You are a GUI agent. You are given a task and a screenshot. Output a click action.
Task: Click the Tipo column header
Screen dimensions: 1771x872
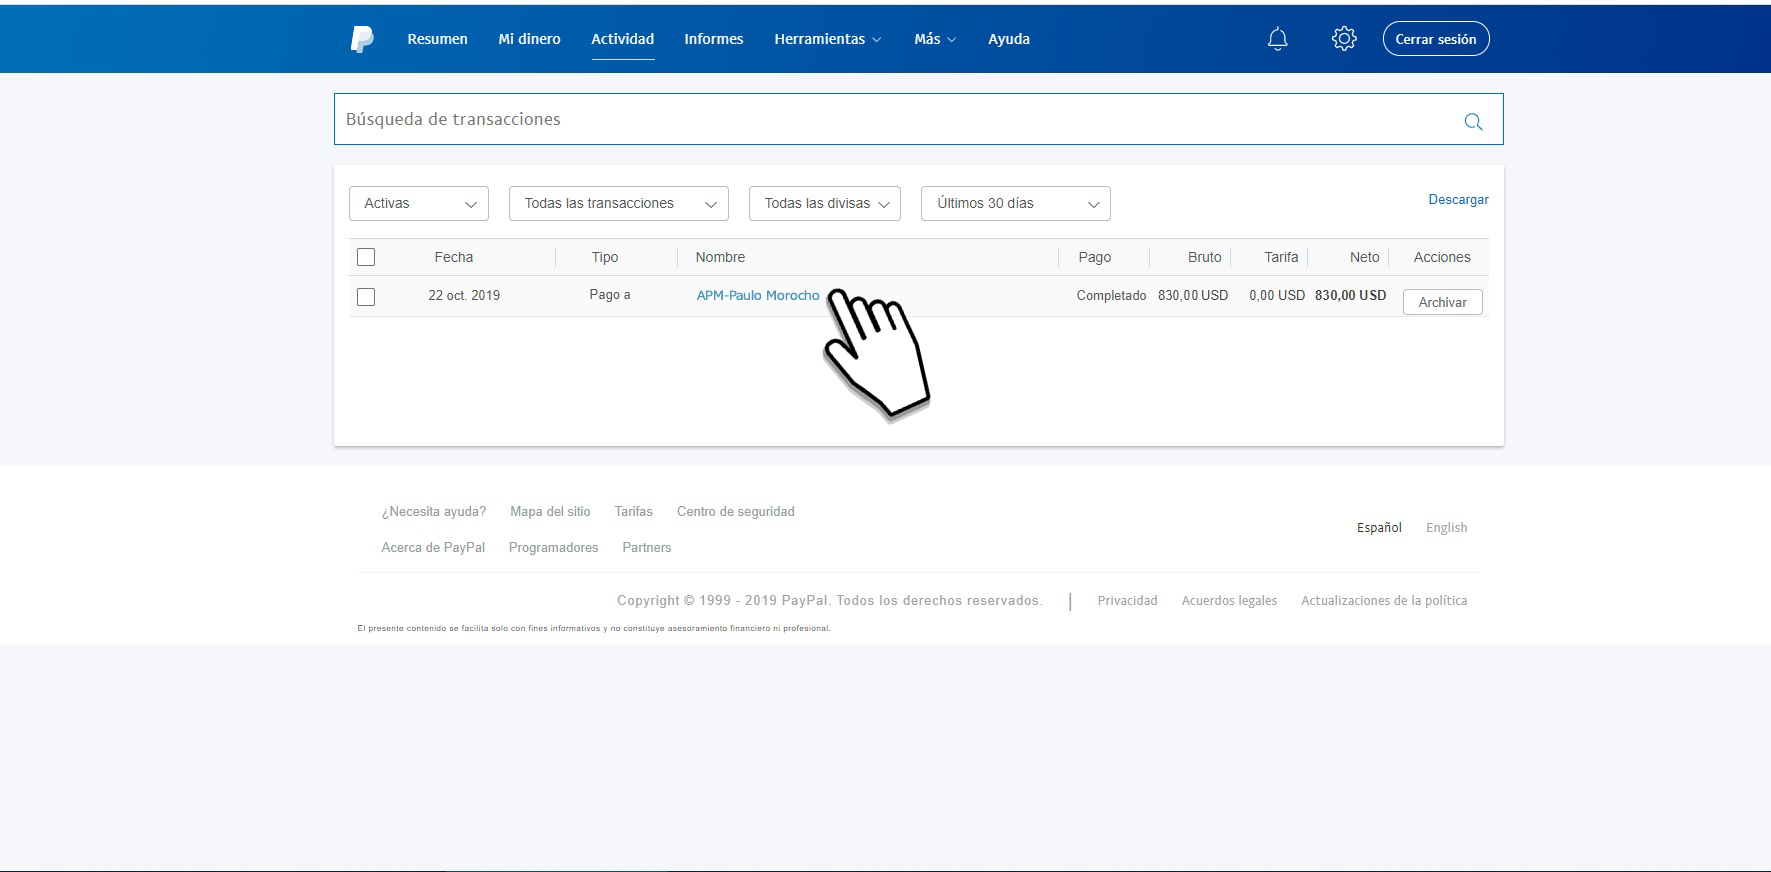coord(605,257)
